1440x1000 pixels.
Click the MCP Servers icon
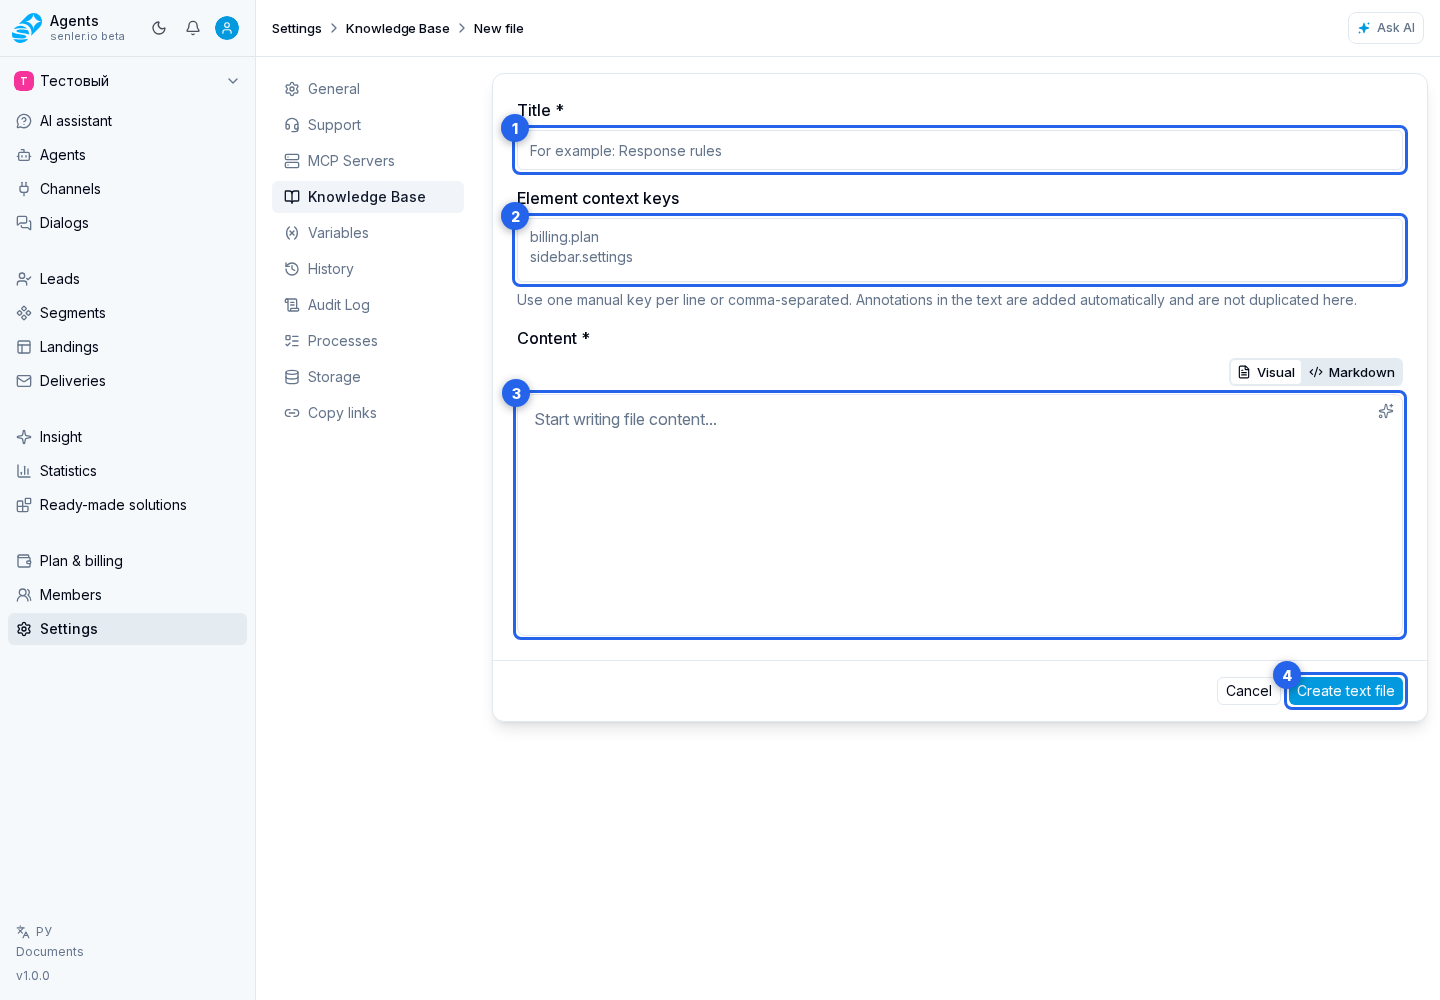[x=292, y=161]
